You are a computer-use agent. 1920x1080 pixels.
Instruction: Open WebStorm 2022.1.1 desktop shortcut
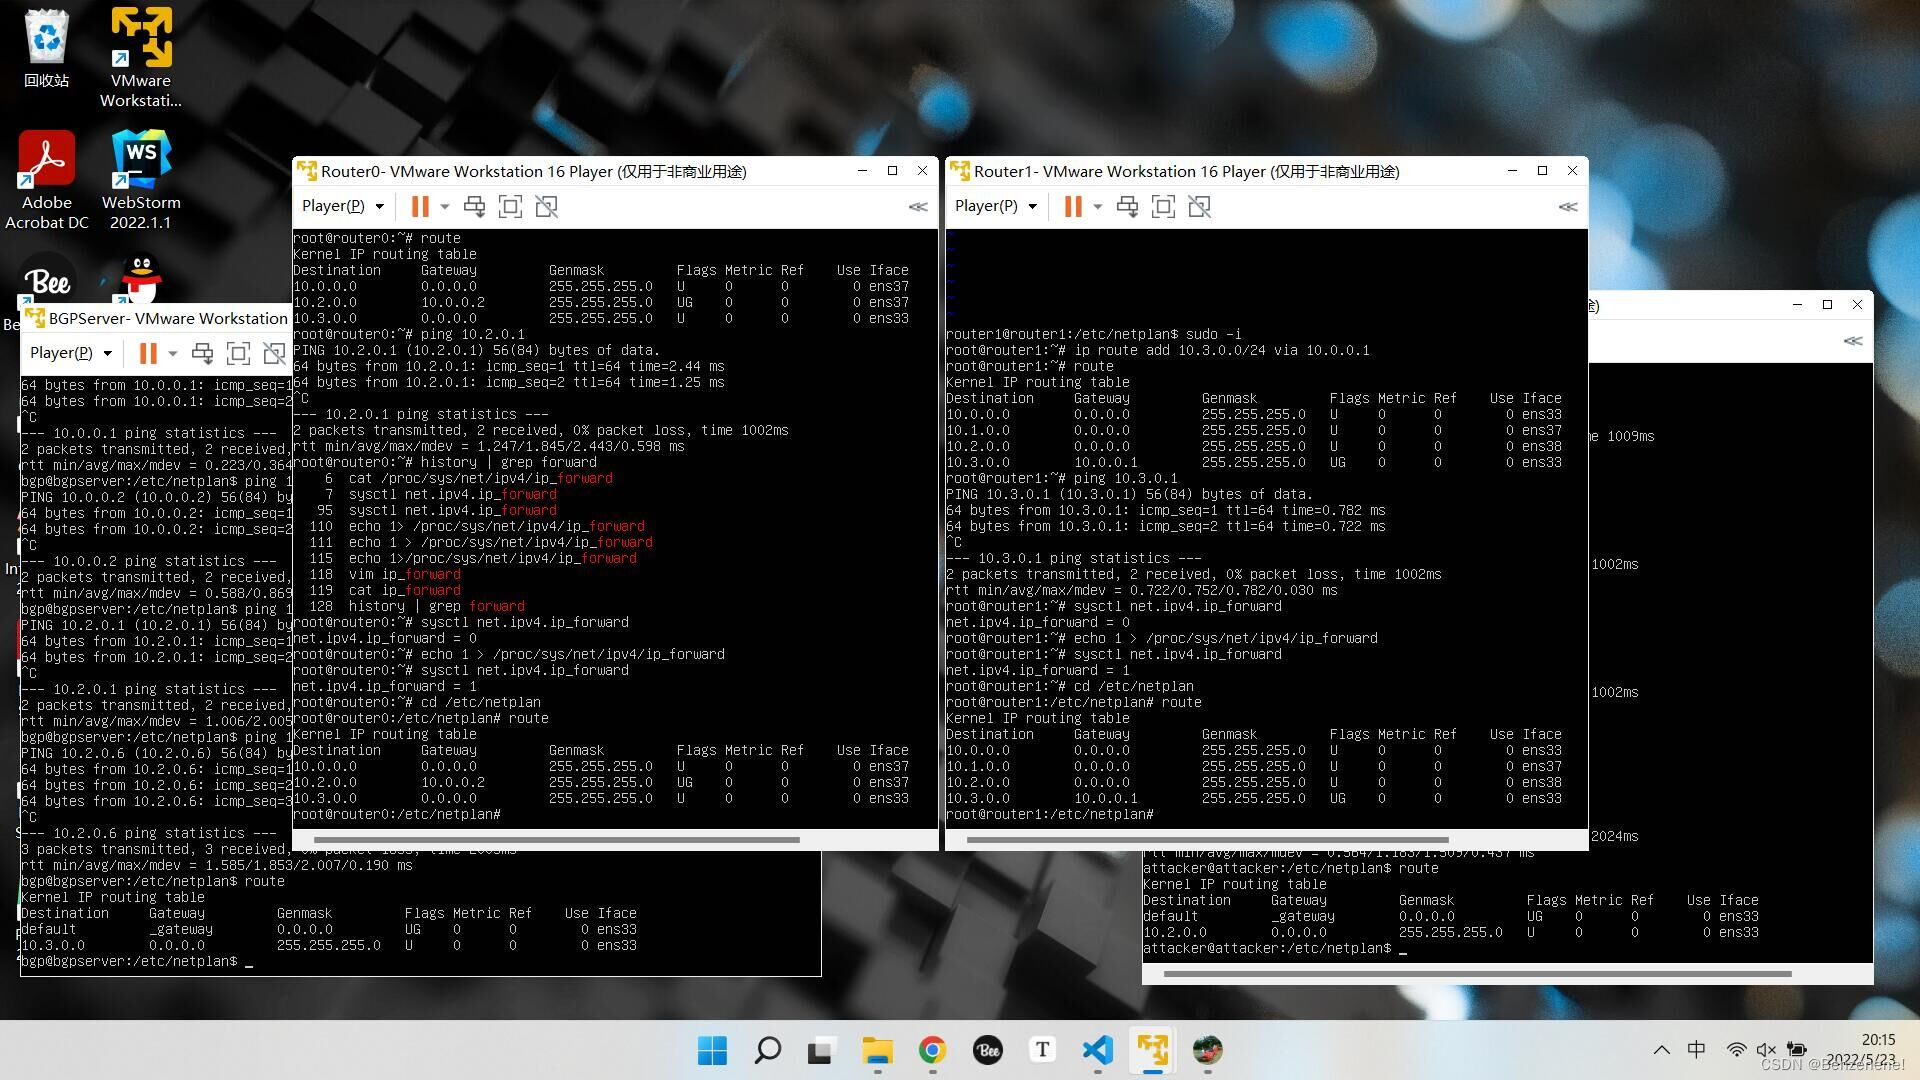(141, 179)
